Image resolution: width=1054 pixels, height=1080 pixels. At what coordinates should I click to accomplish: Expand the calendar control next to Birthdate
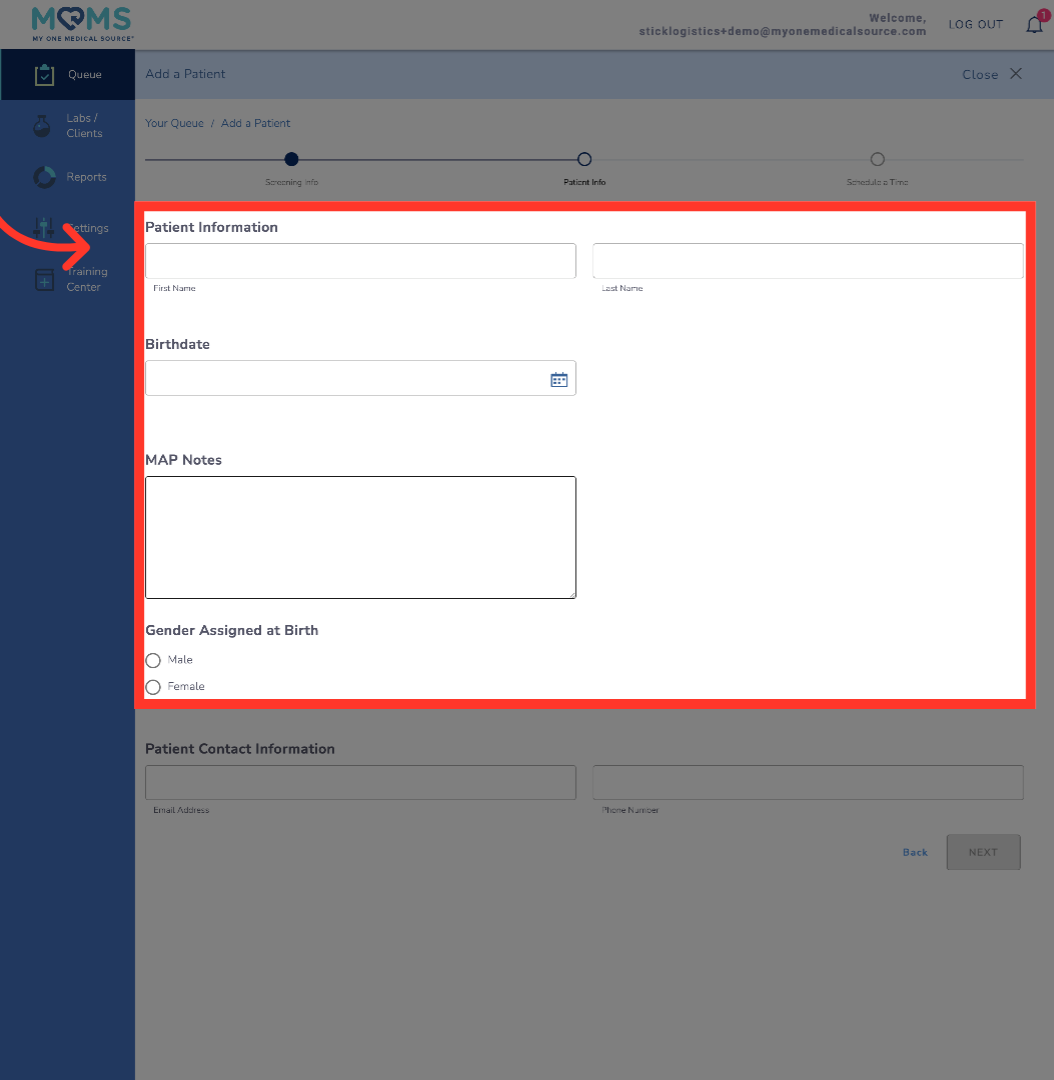pos(558,378)
